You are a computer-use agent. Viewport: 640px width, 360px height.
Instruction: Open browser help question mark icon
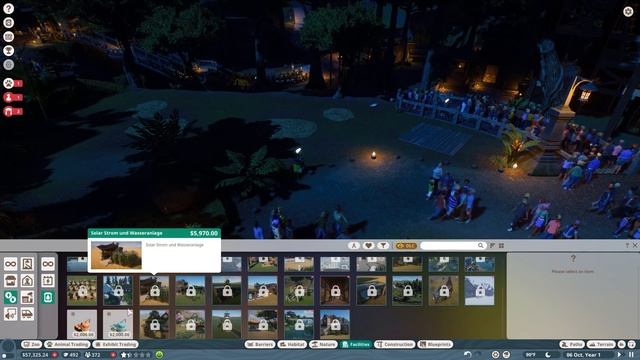(627, 245)
